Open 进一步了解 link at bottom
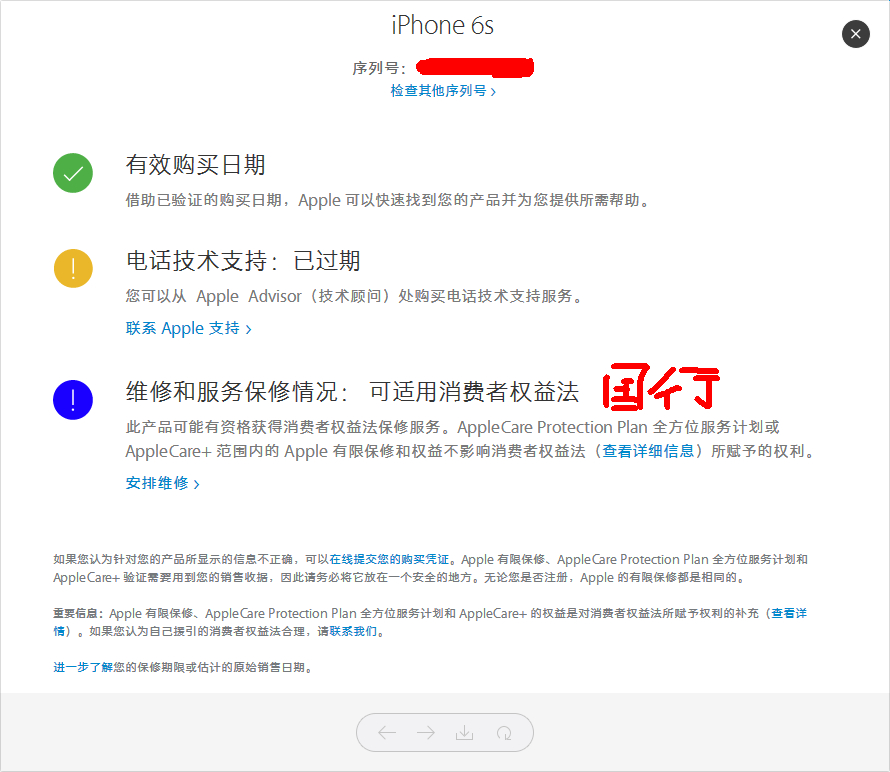Screen dimensions: 890x772 83,667
